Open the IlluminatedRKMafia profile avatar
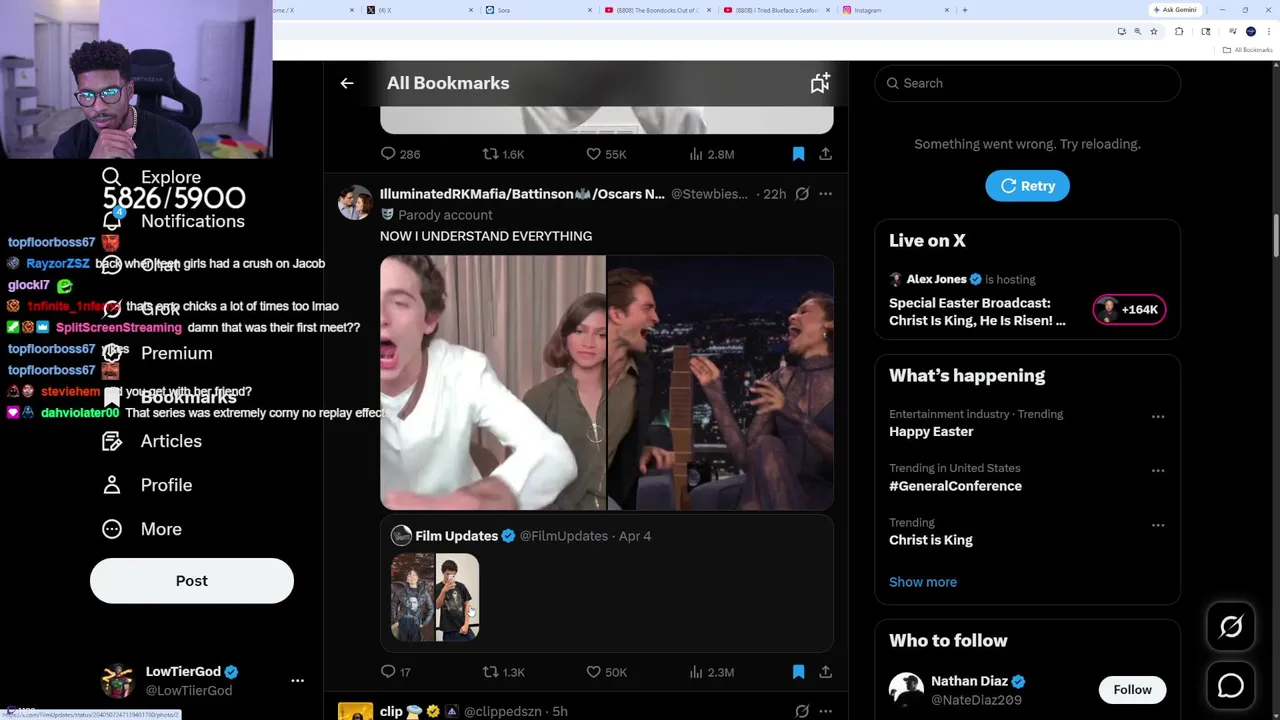 (x=355, y=202)
